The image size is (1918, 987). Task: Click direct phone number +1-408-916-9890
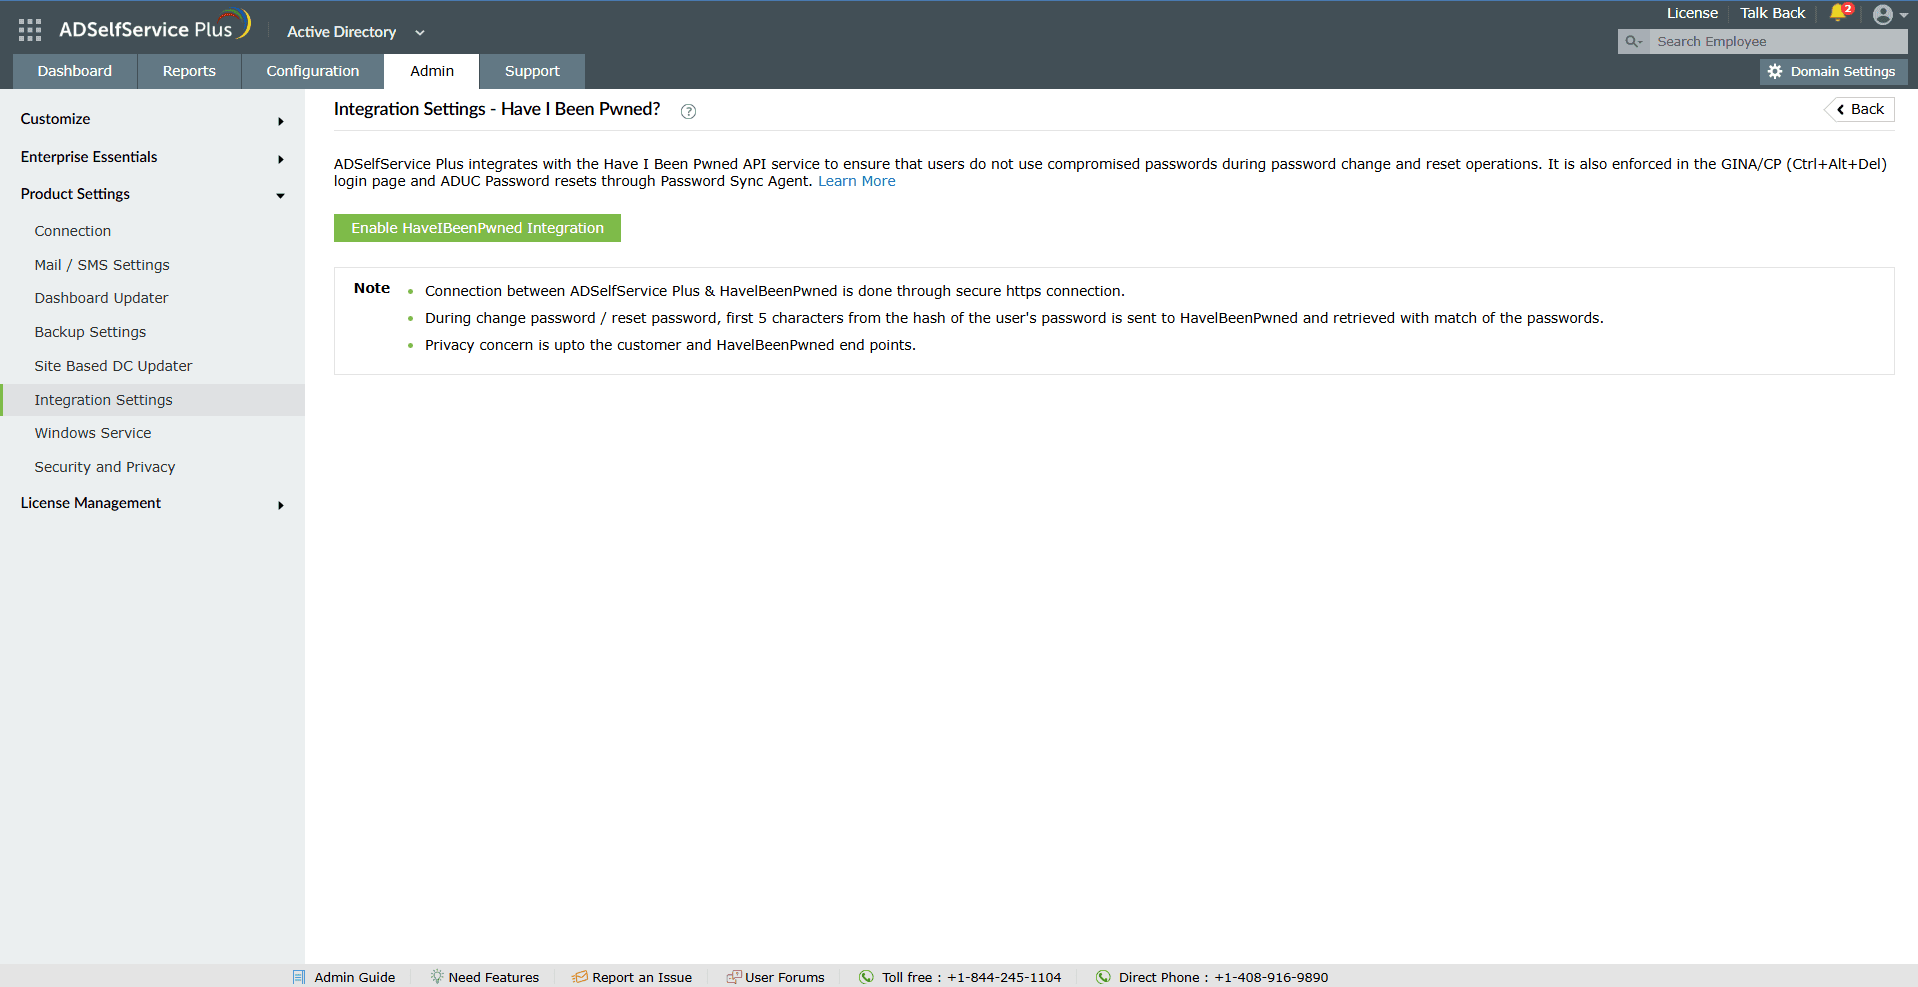tap(1271, 977)
